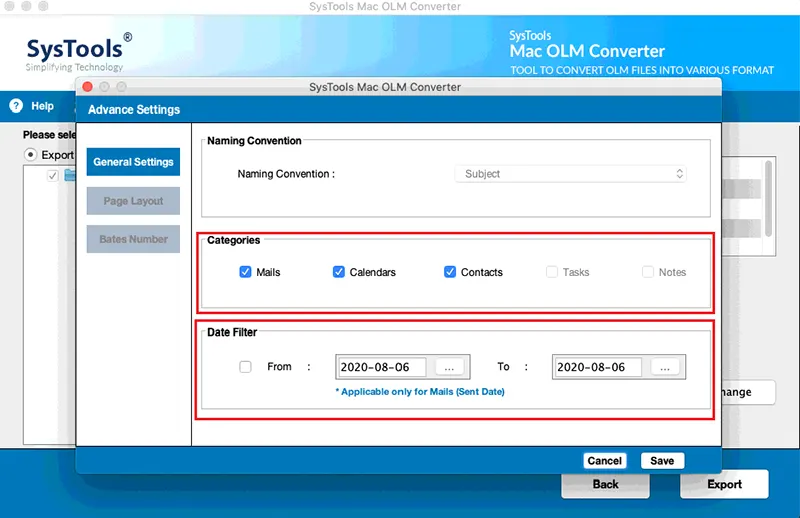Click the scrollbar in background window

tap(768, 199)
